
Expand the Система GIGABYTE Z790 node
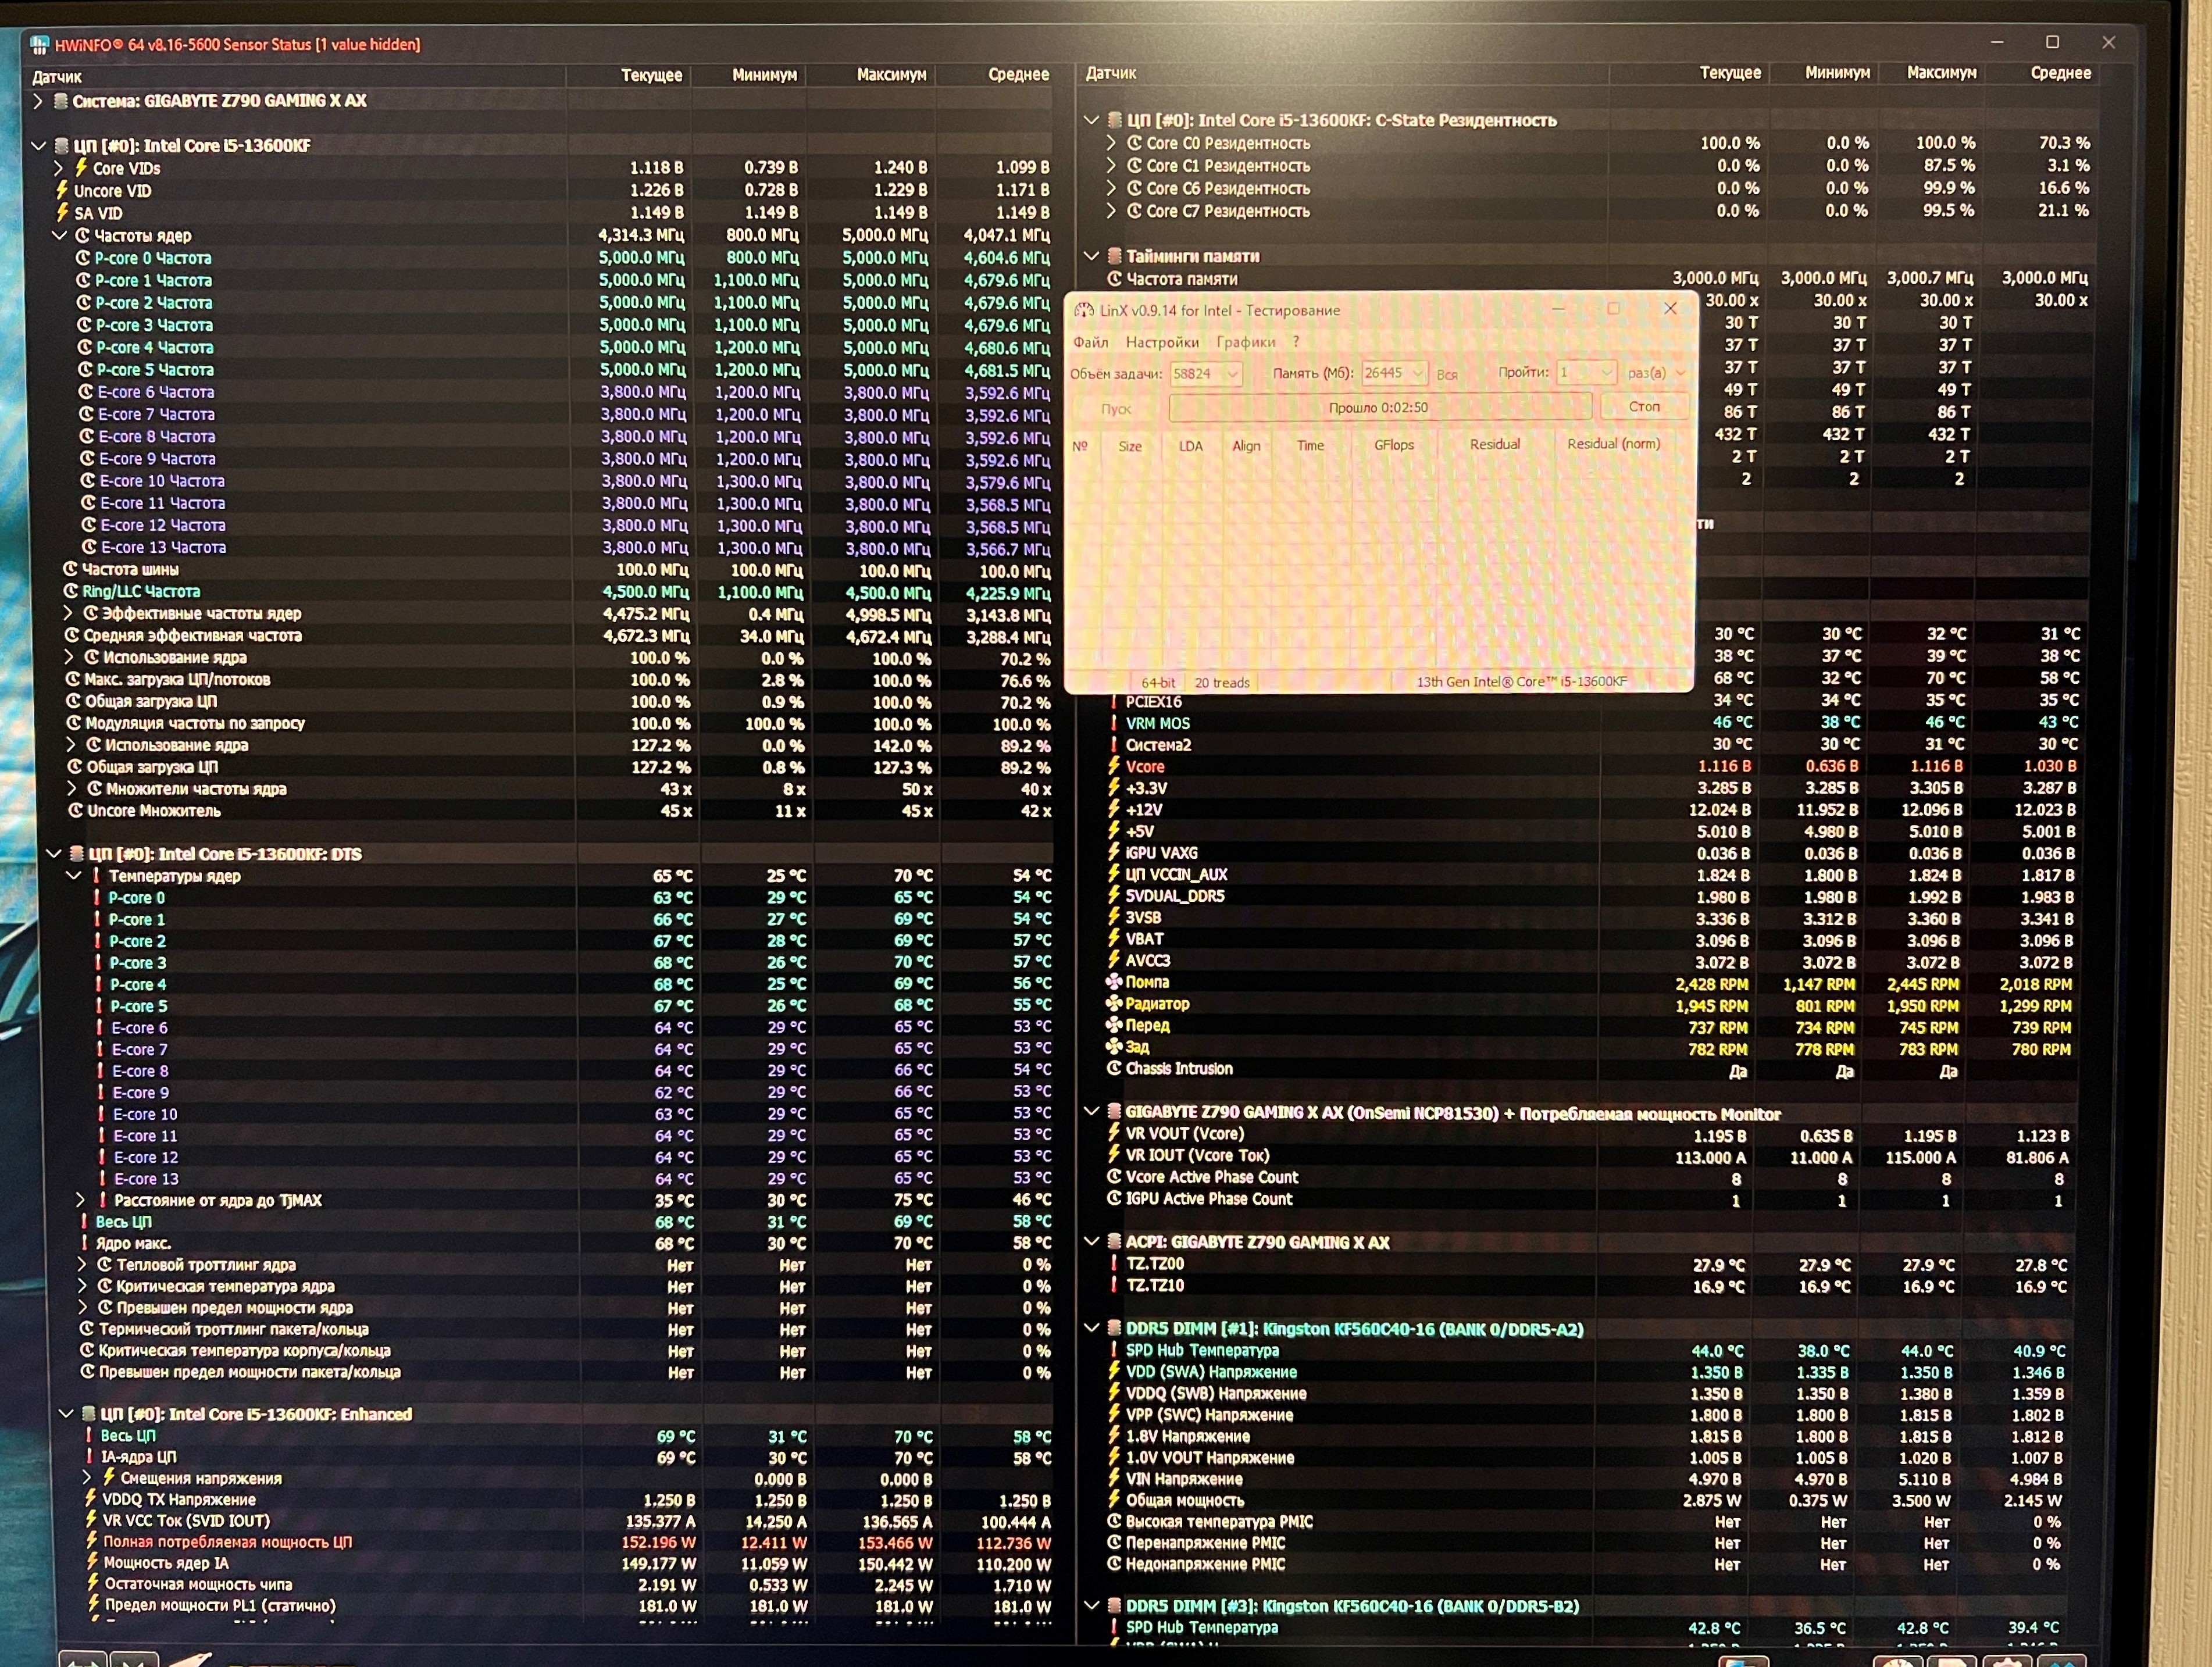pos(38,101)
